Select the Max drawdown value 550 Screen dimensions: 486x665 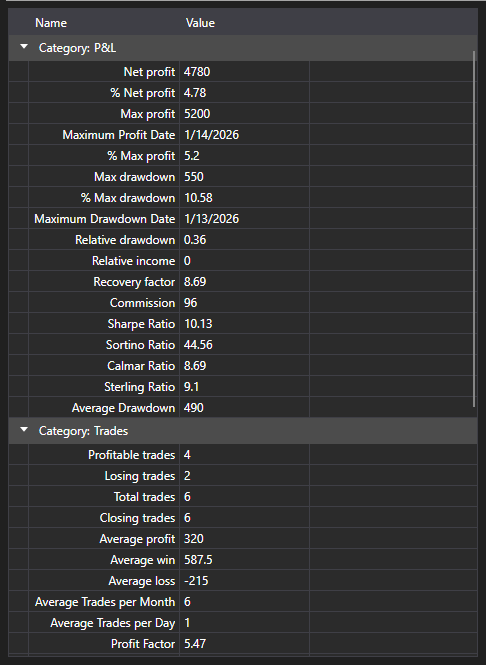tap(193, 177)
